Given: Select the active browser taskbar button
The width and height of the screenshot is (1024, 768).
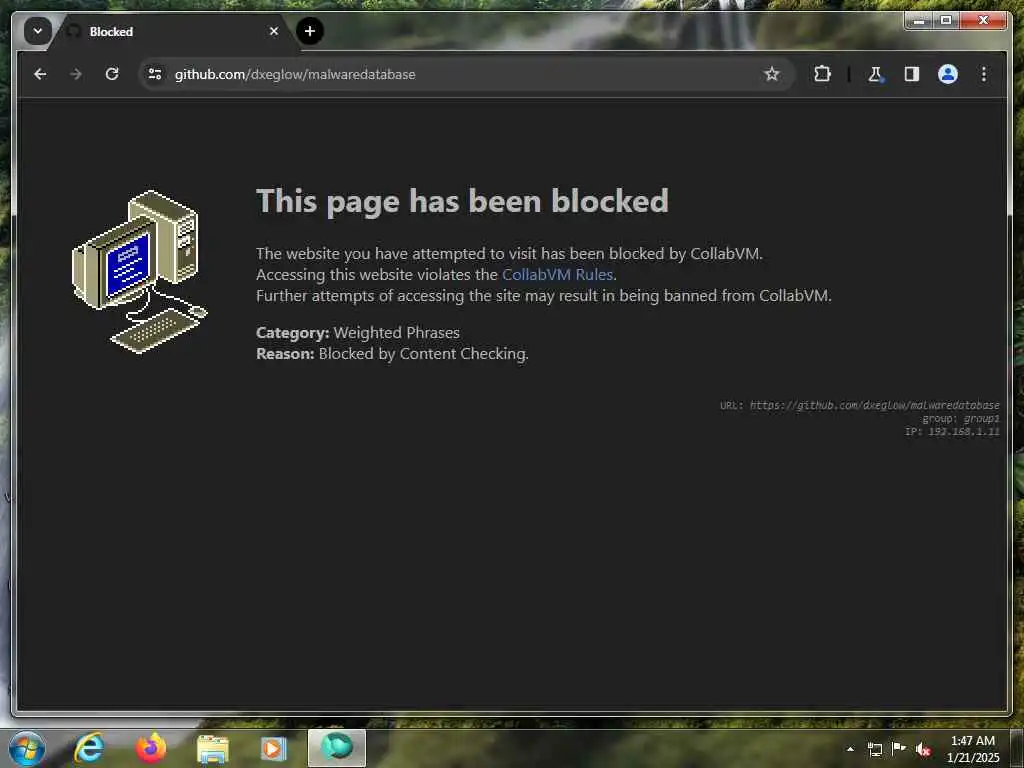Looking at the screenshot, I should coord(336,748).
